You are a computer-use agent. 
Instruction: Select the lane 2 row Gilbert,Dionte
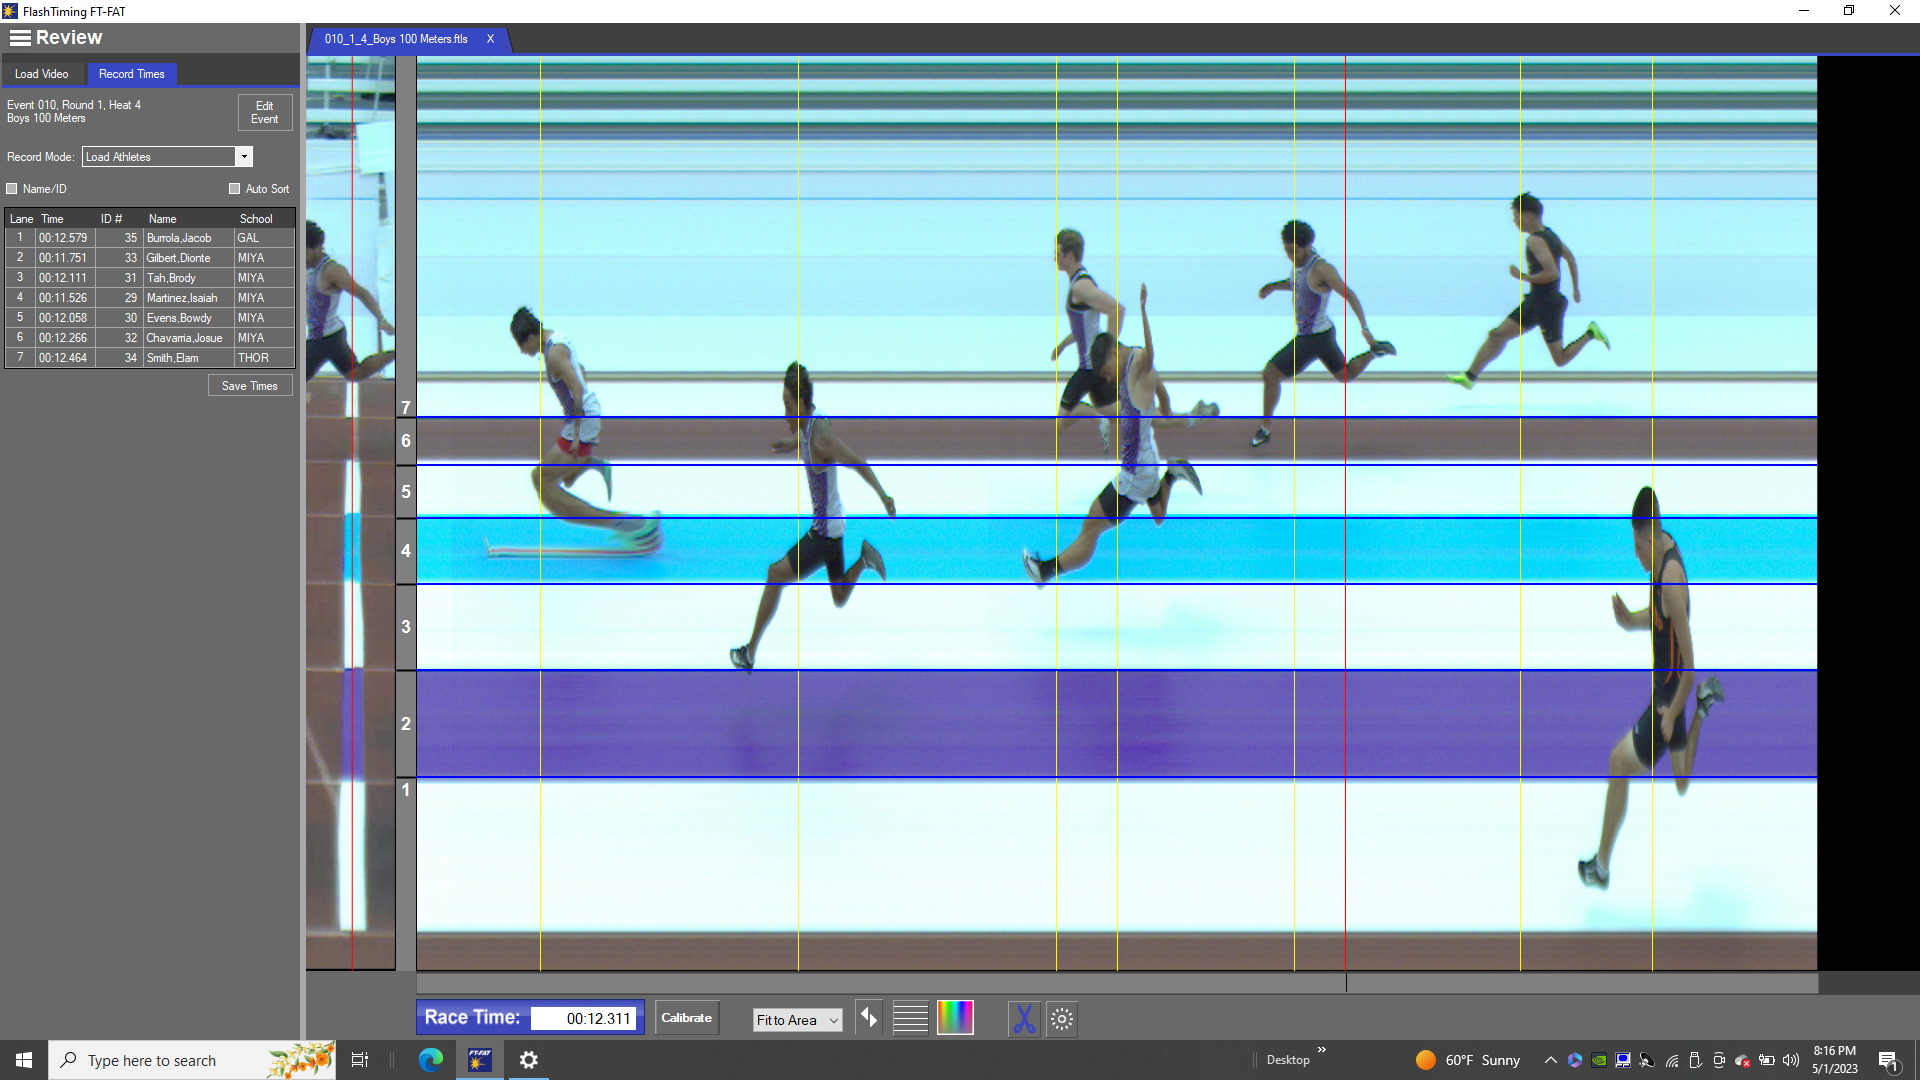150,258
